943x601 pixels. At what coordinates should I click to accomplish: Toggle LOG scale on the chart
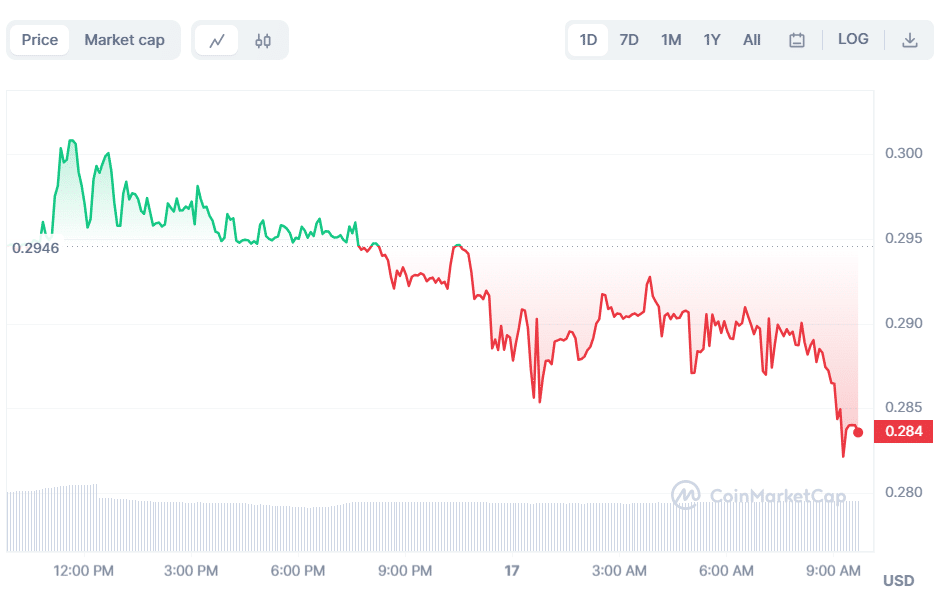[x=853, y=40]
